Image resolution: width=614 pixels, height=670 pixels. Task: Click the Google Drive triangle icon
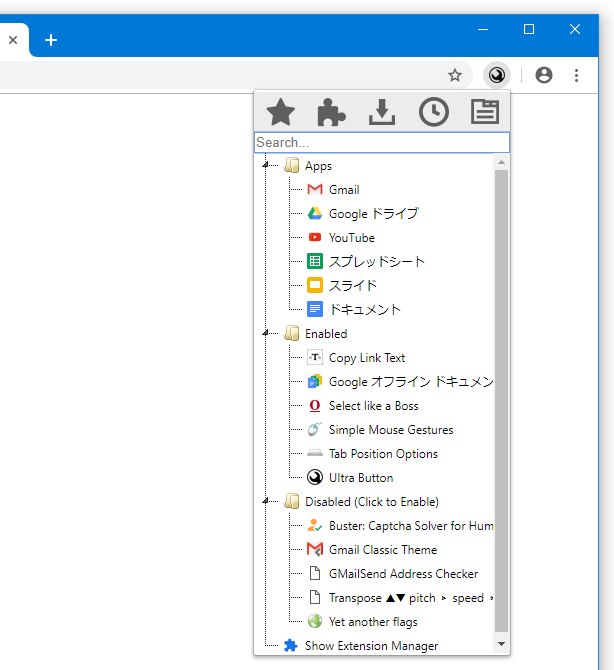pyautogui.click(x=315, y=213)
